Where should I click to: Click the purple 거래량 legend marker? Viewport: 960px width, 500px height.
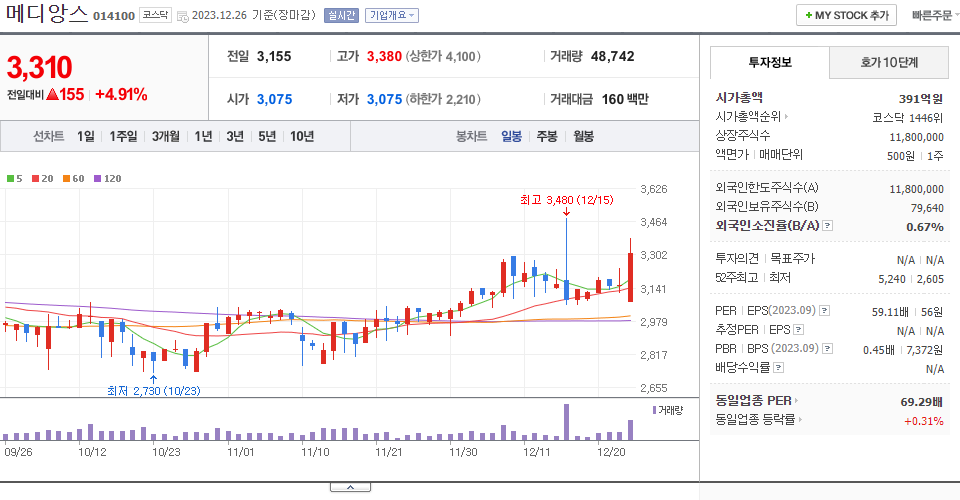(x=654, y=410)
